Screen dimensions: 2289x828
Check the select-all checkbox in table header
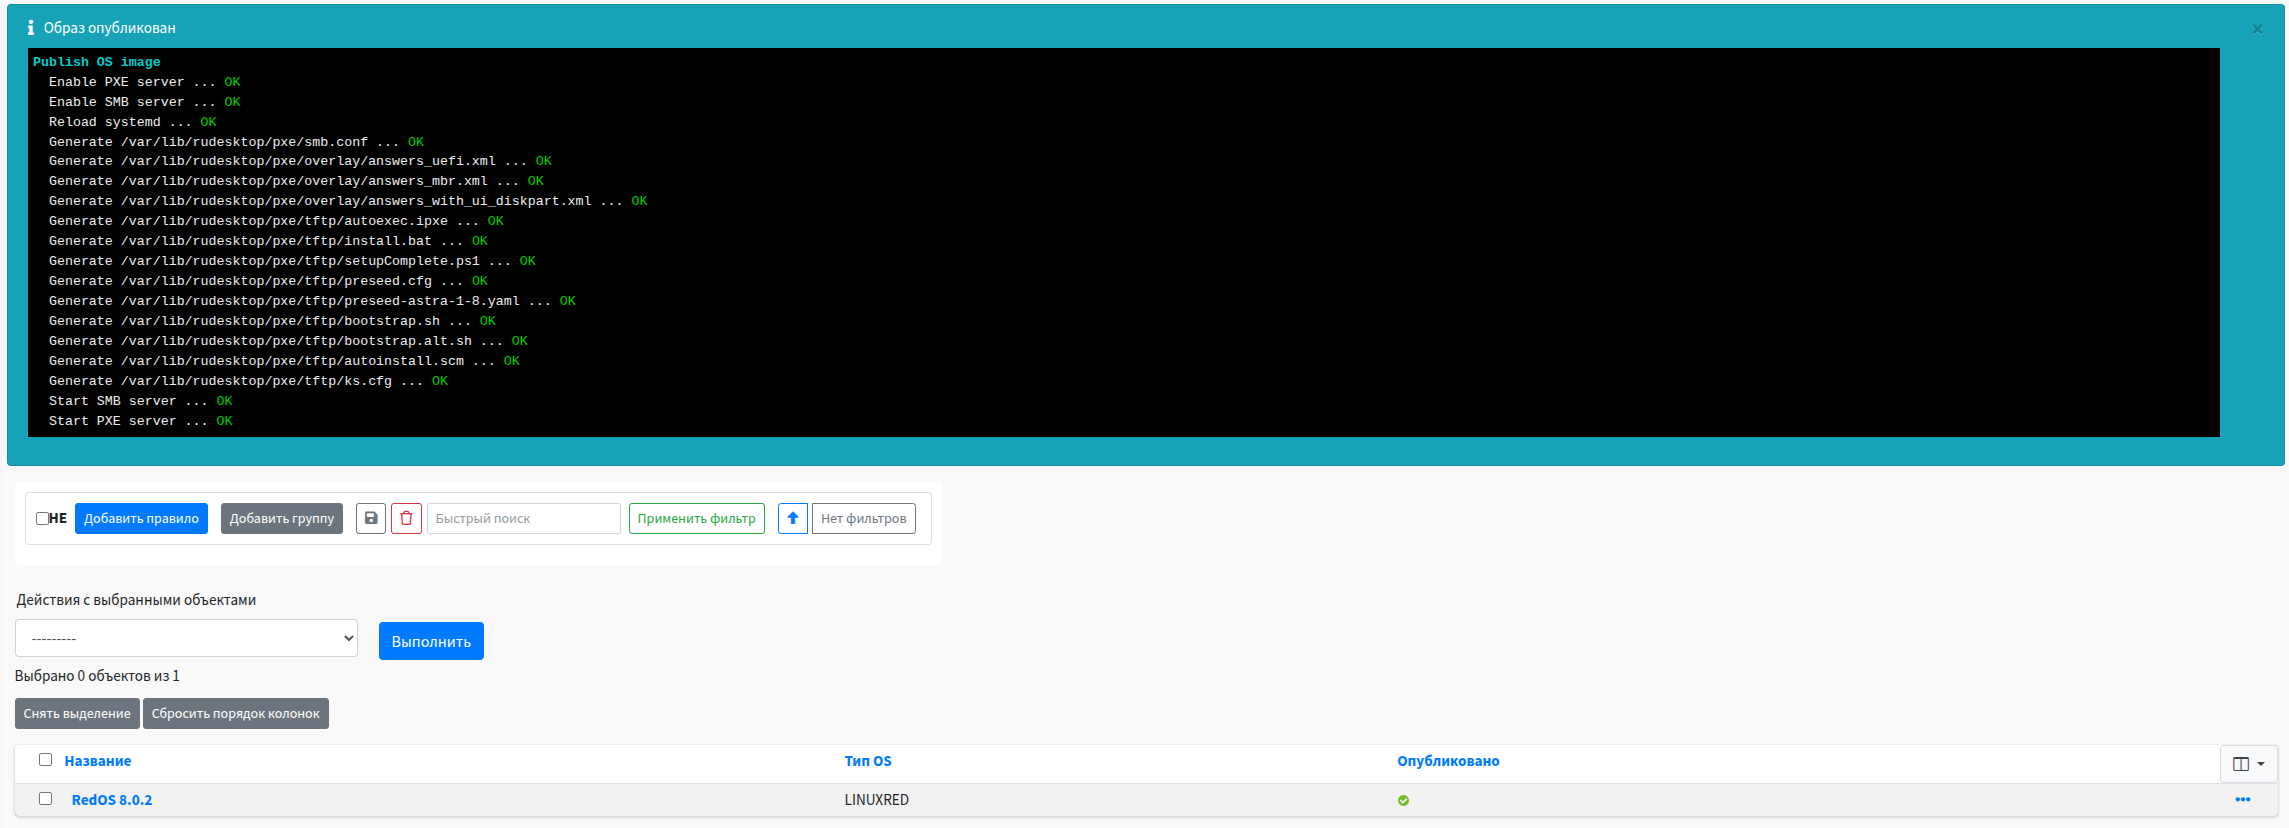click(x=46, y=760)
